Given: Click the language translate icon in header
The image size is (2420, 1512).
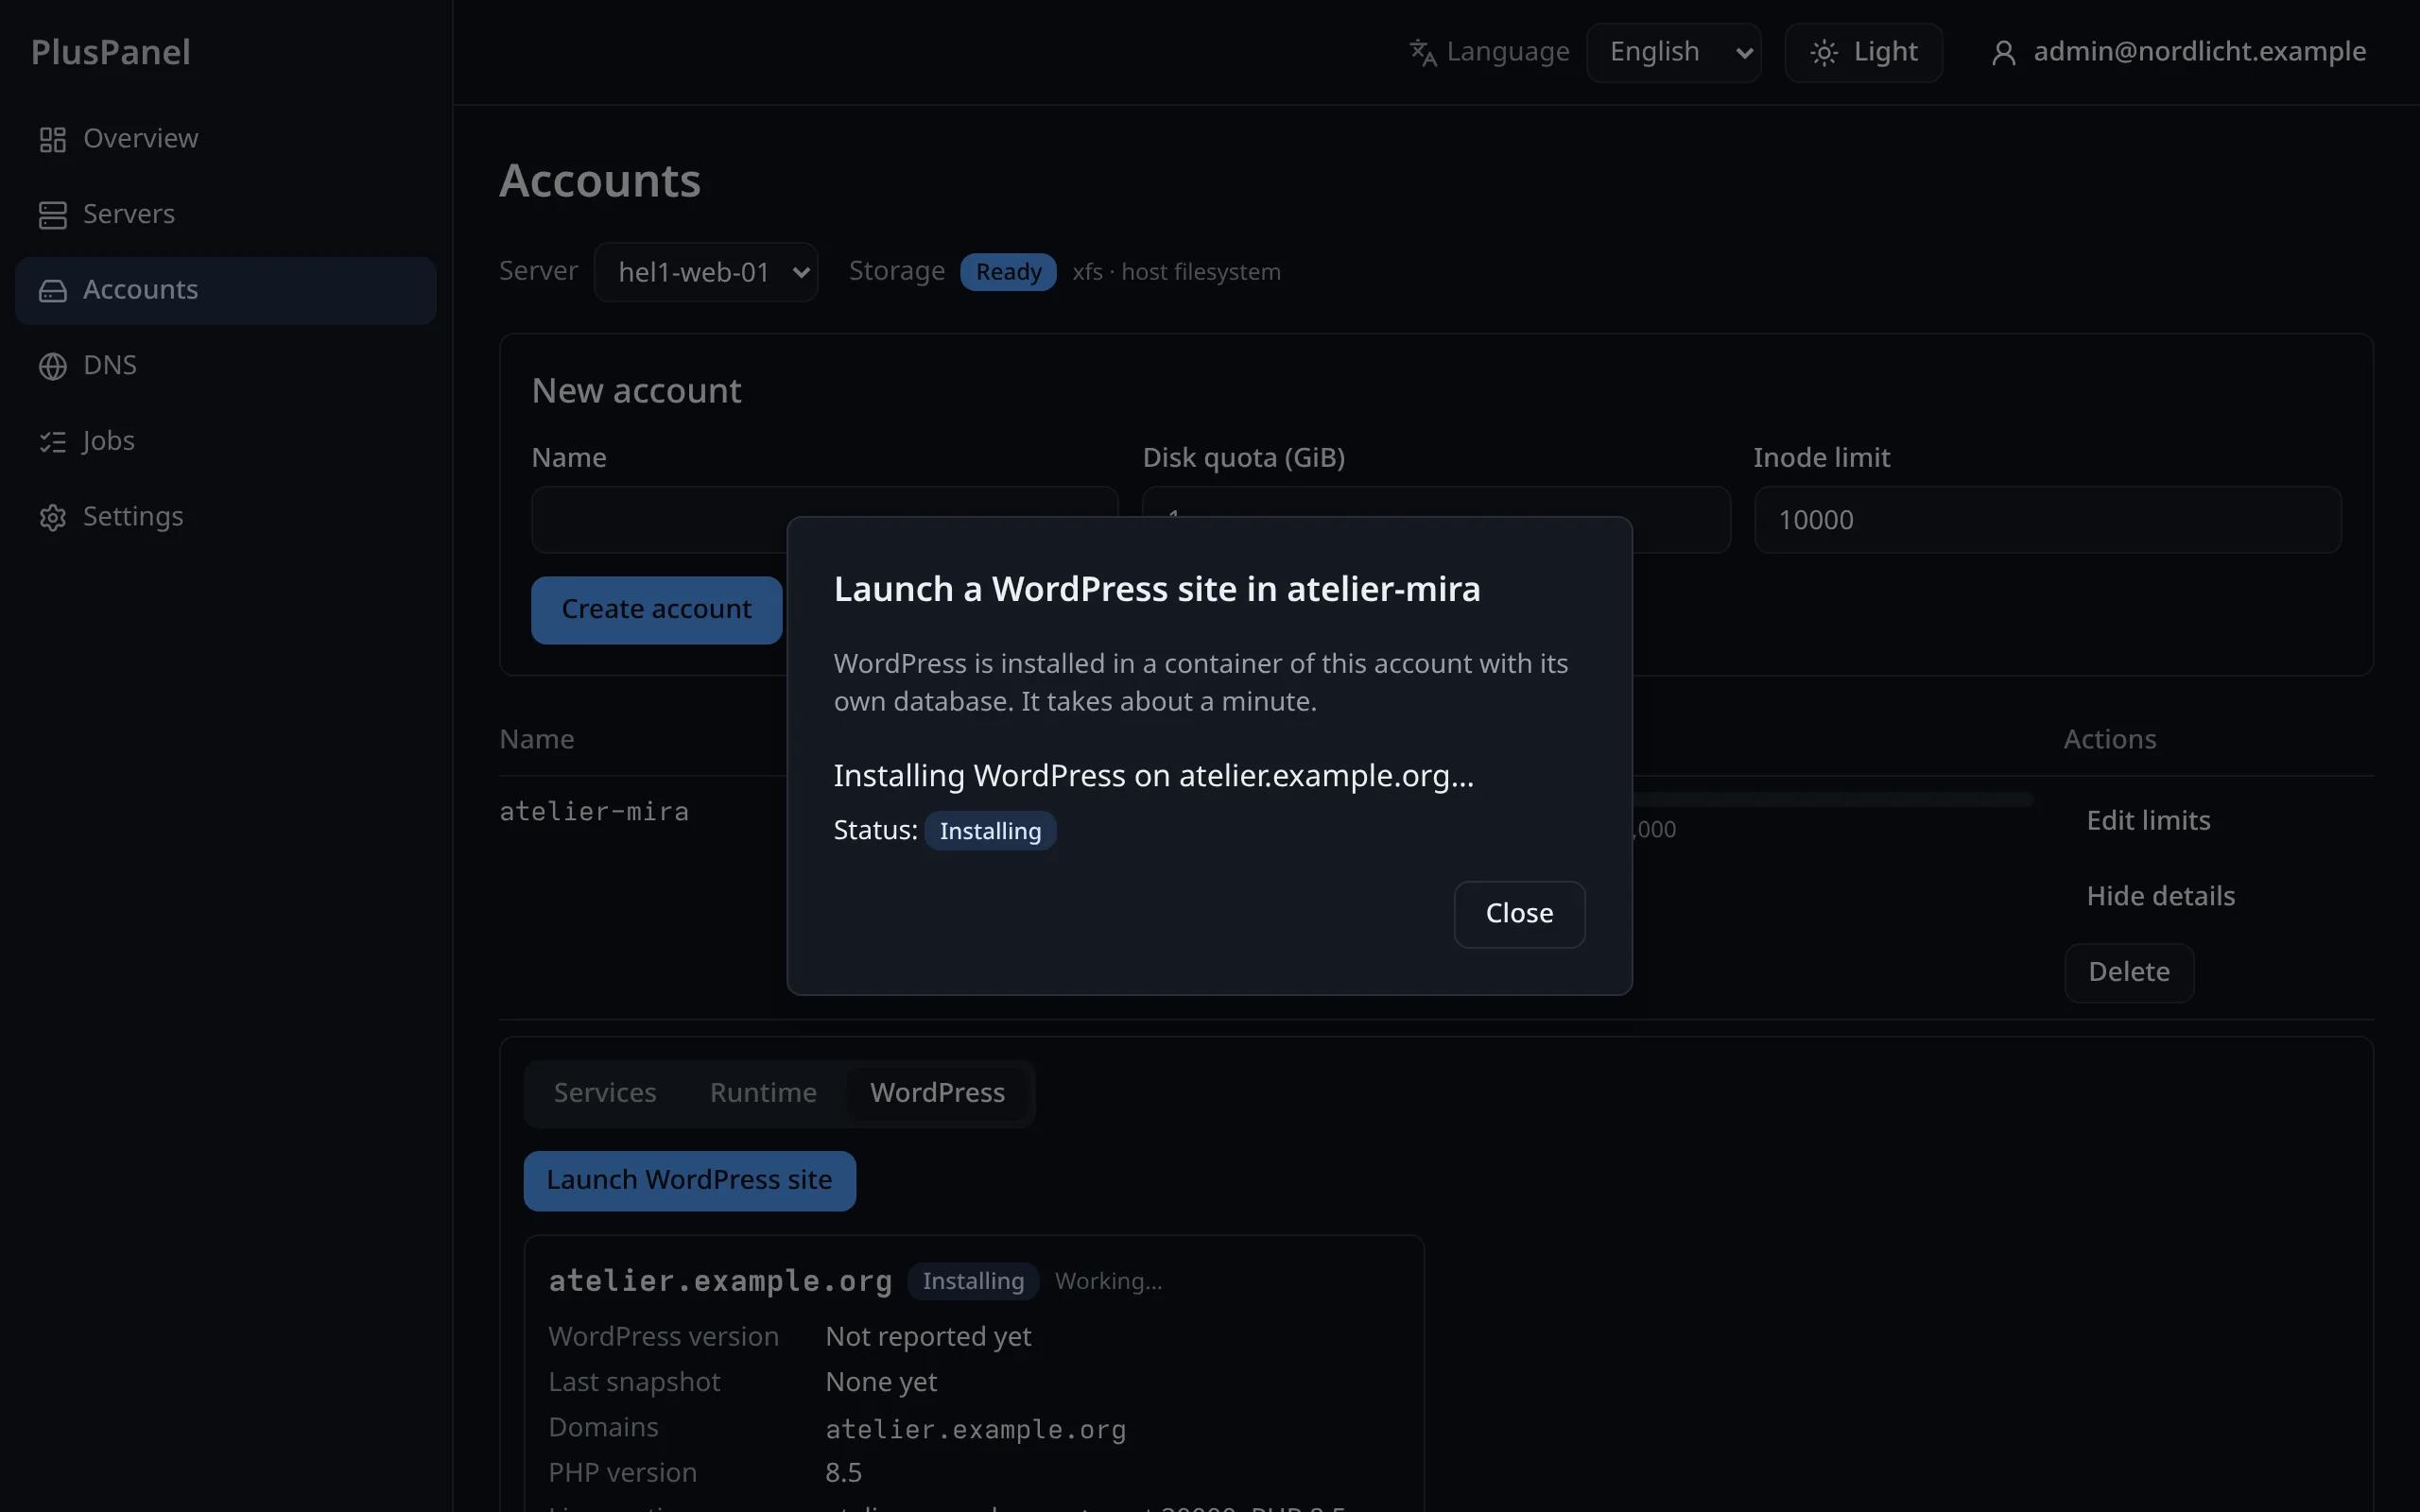Looking at the screenshot, I should pyautogui.click(x=1422, y=52).
